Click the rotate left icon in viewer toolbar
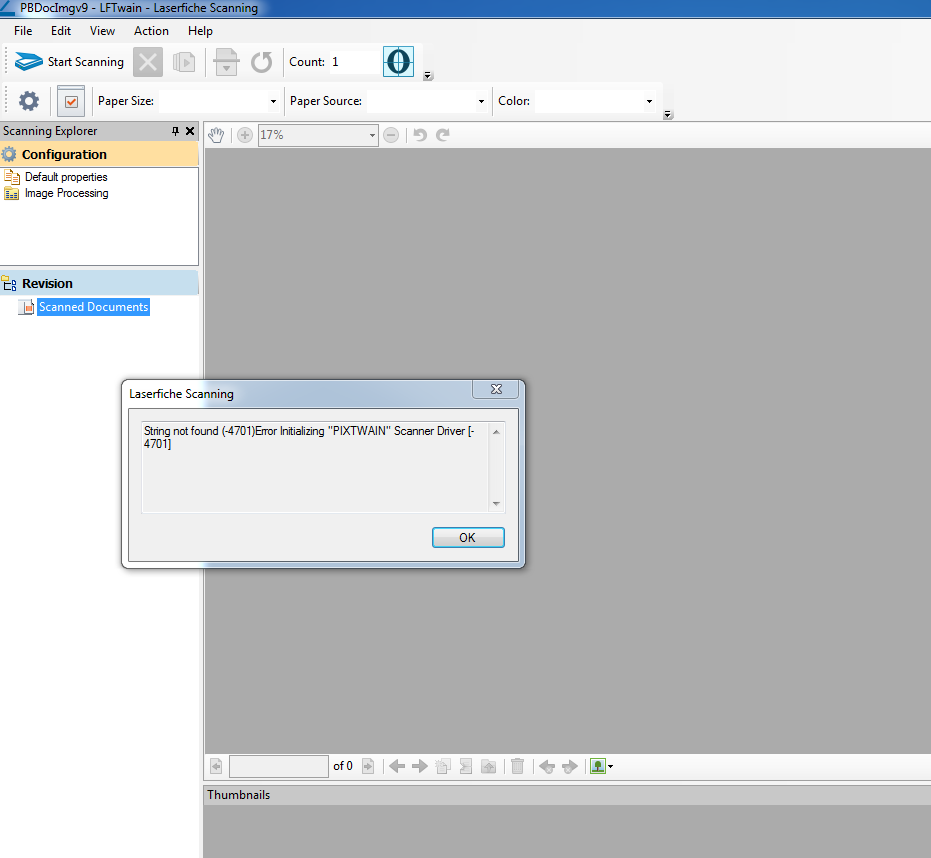This screenshot has width=931, height=858. click(420, 135)
